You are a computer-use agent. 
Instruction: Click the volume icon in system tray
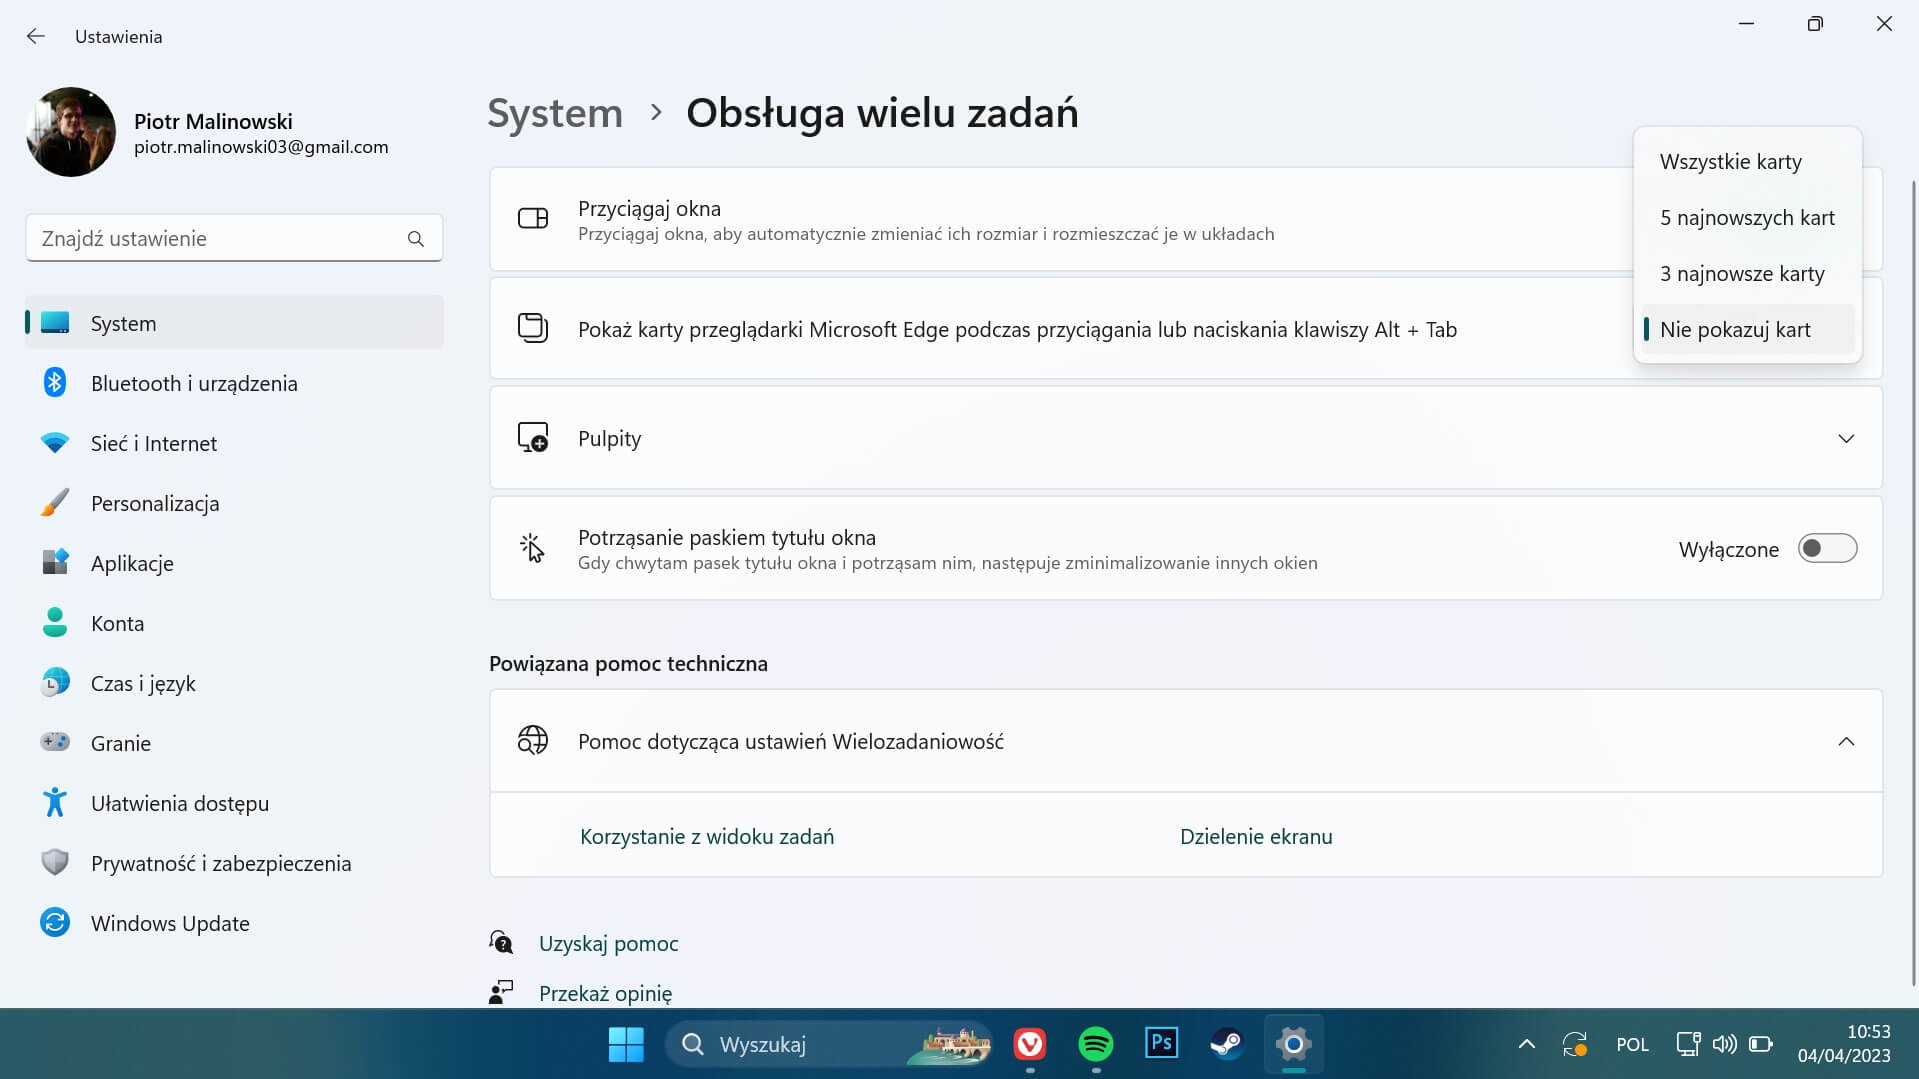pos(1724,1043)
